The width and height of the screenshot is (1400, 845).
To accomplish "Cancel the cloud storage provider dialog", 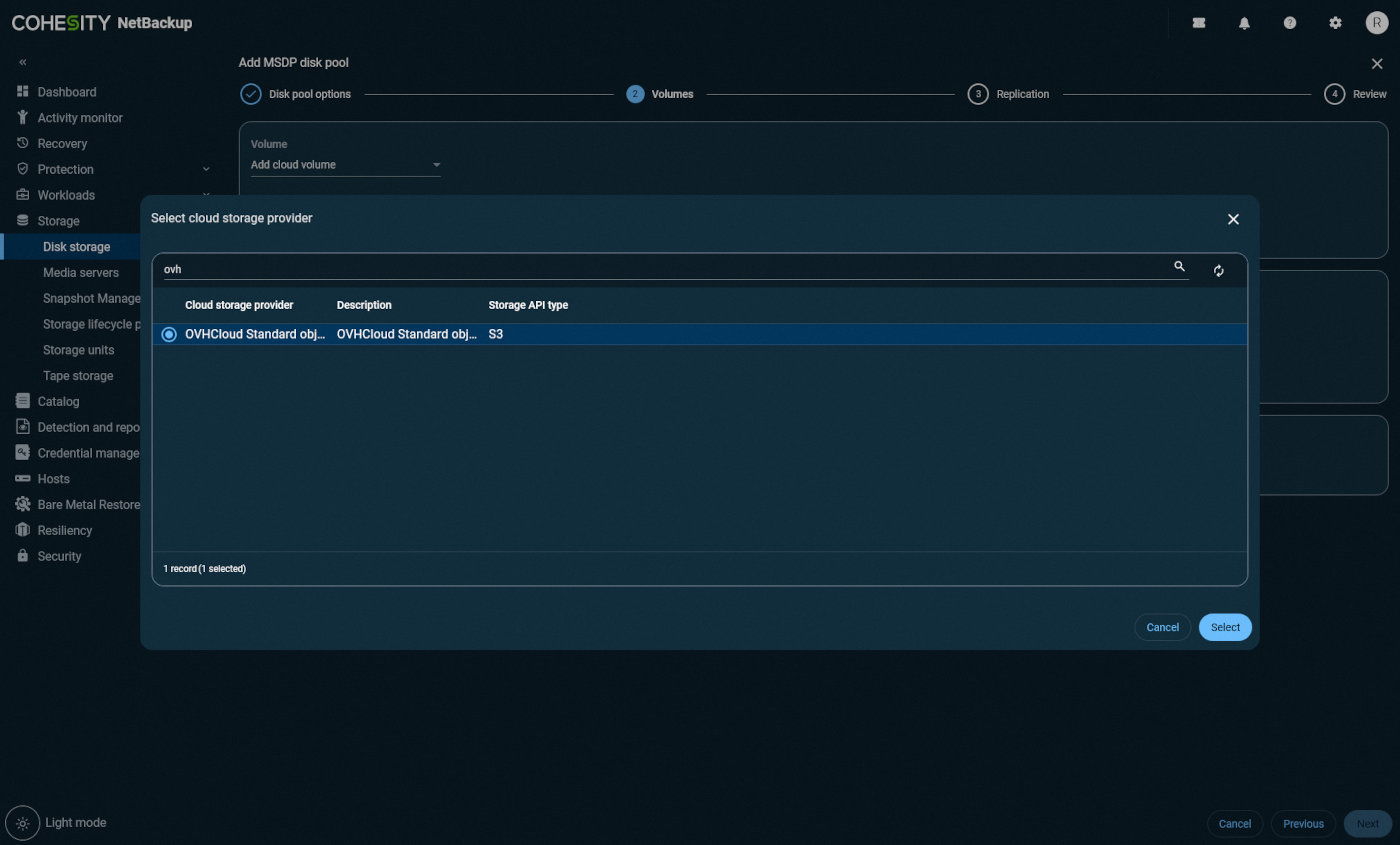I will coord(1162,627).
